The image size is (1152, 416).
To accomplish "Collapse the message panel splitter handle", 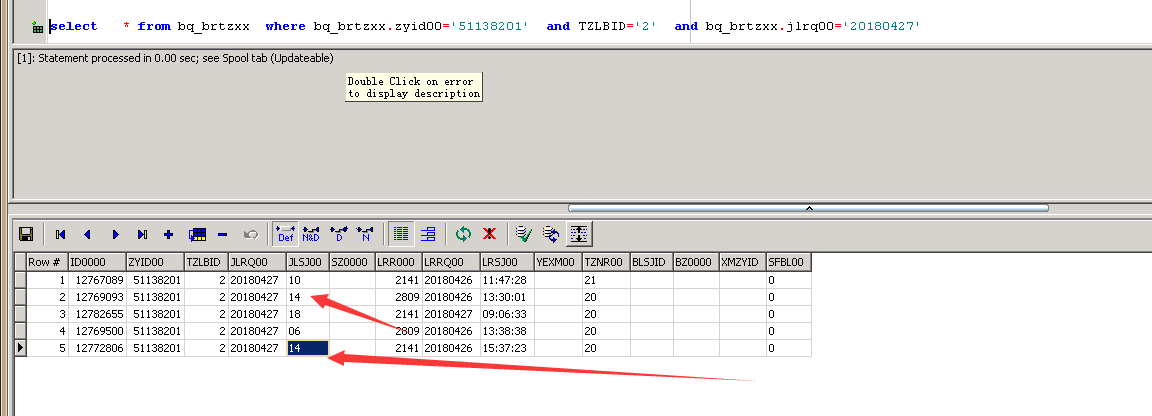I will [x=808, y=208].
